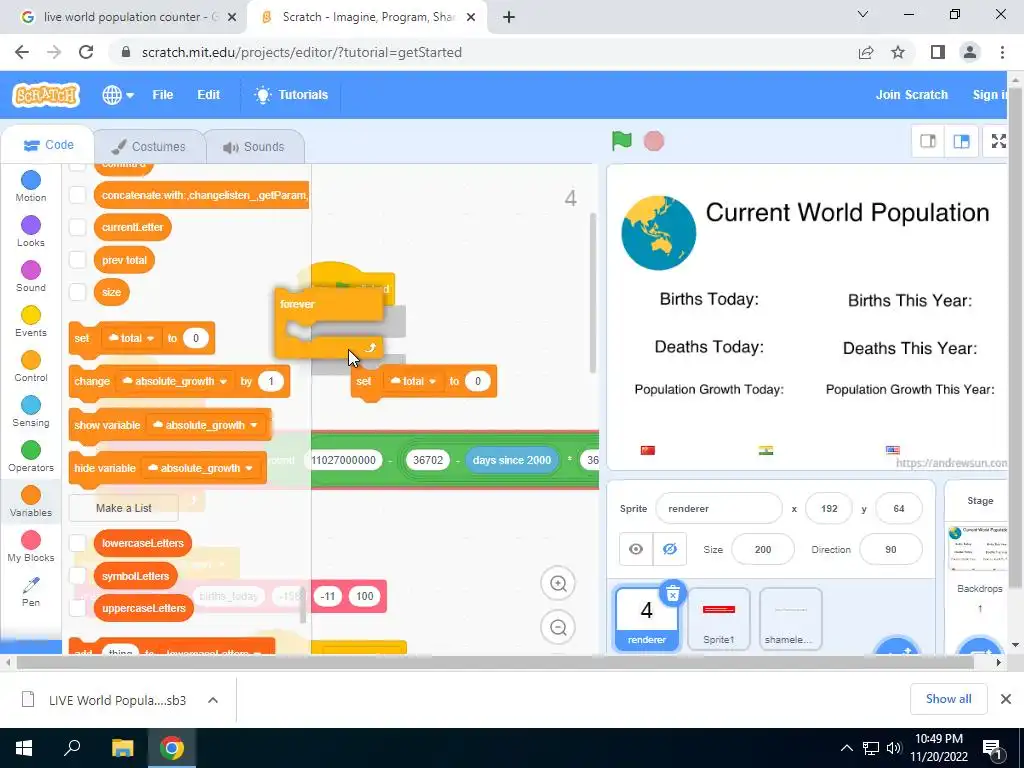Tick the uppercaseLetters list checkbox
1024x768 pixels.
pyautogui.click(x=78, y=607)
